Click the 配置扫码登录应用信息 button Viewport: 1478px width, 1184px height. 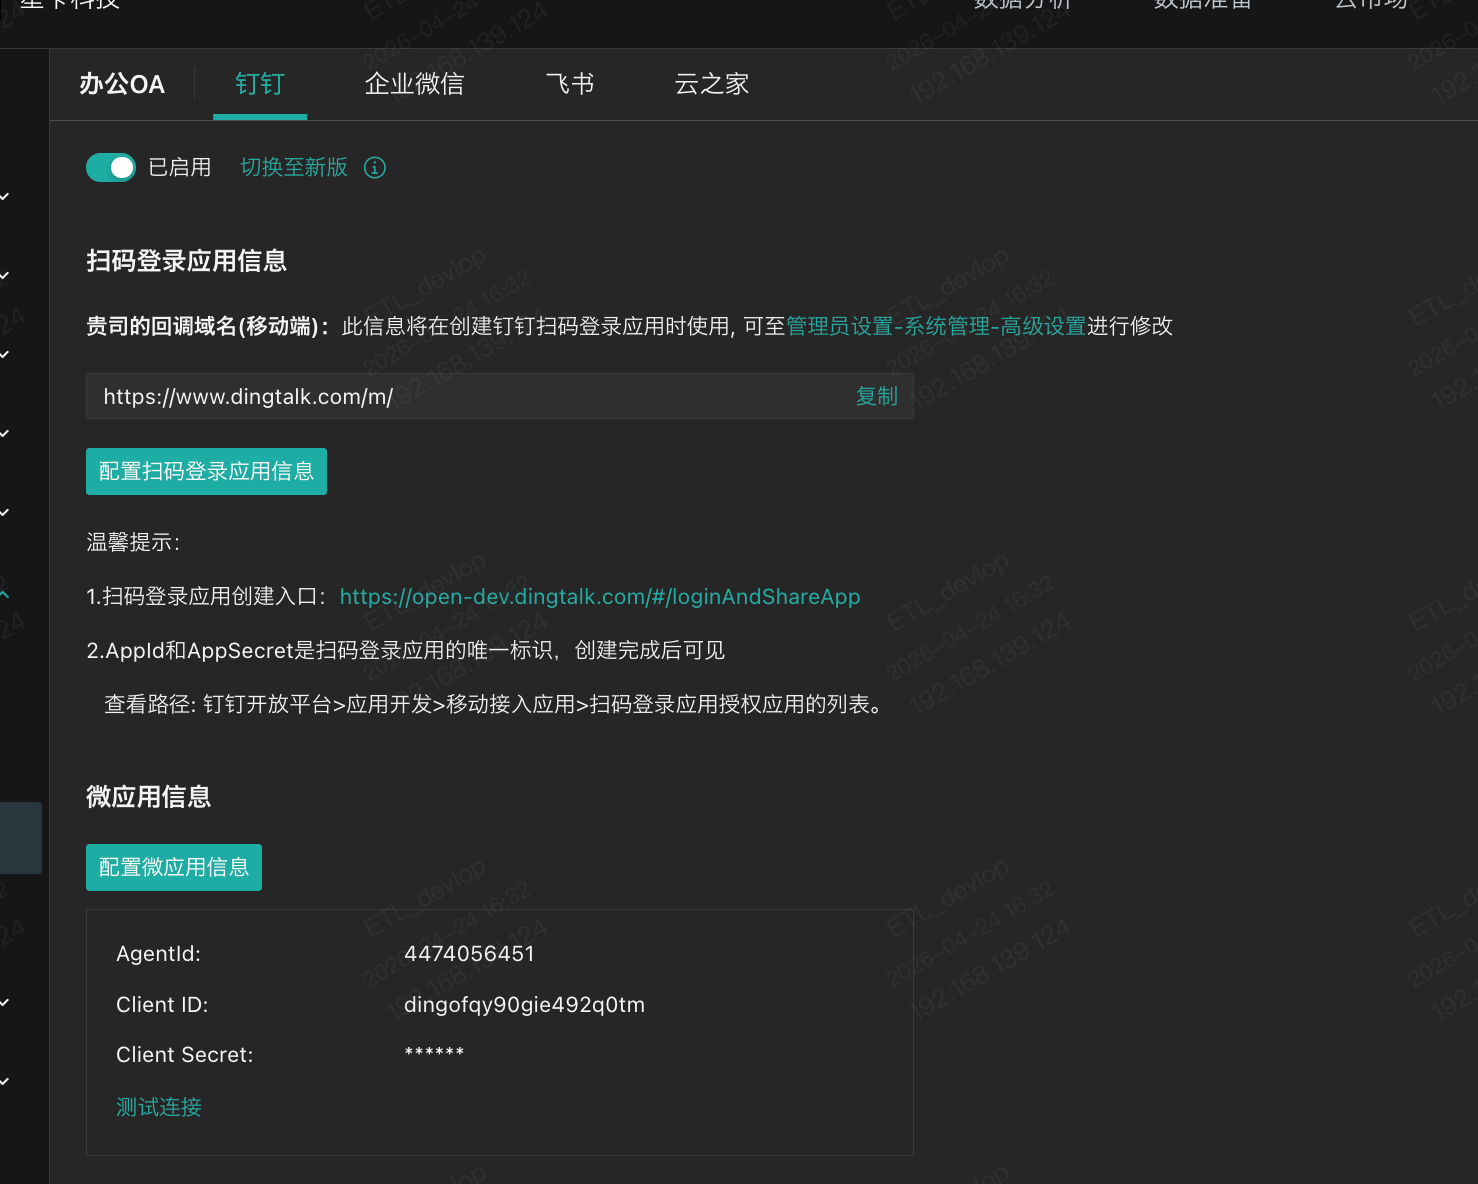click(x=206, y=471)
